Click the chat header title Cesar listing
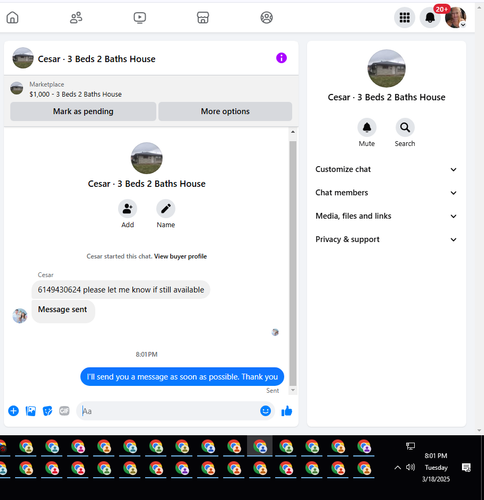The image size is (484, 500). click(x=96, y=59)
